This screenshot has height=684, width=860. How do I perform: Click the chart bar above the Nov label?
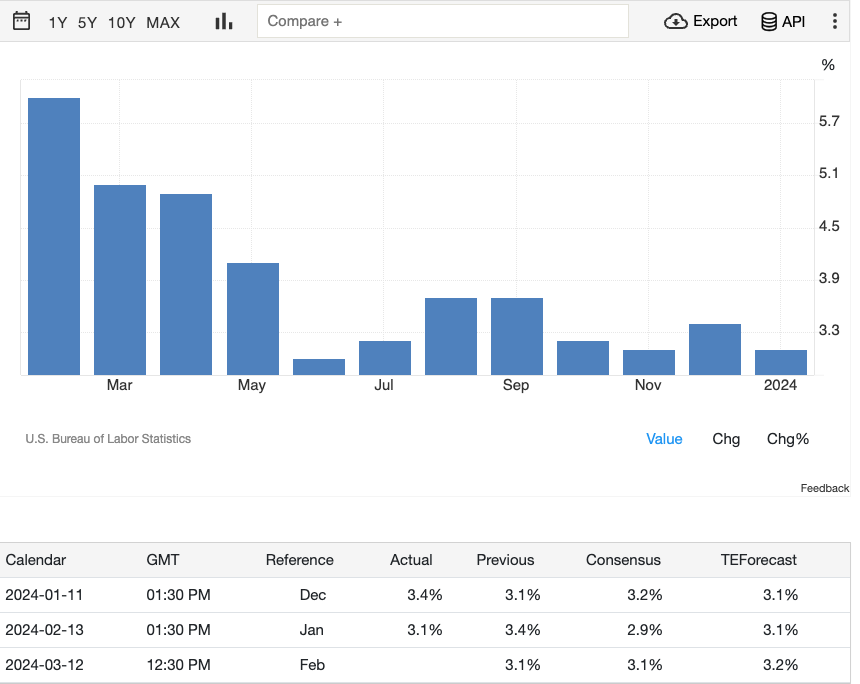pyautogui.click(x=649, y=362)
